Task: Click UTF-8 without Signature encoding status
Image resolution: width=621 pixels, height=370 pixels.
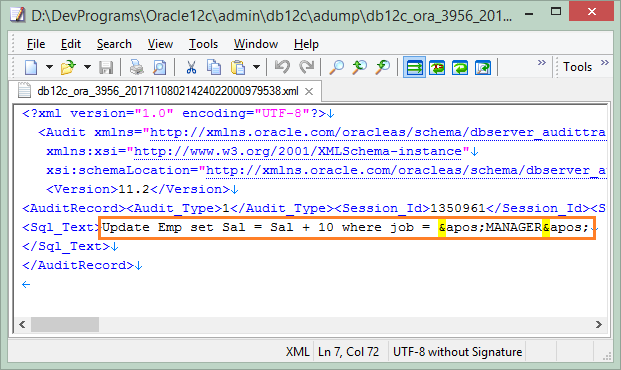Action: click(457, 352)
